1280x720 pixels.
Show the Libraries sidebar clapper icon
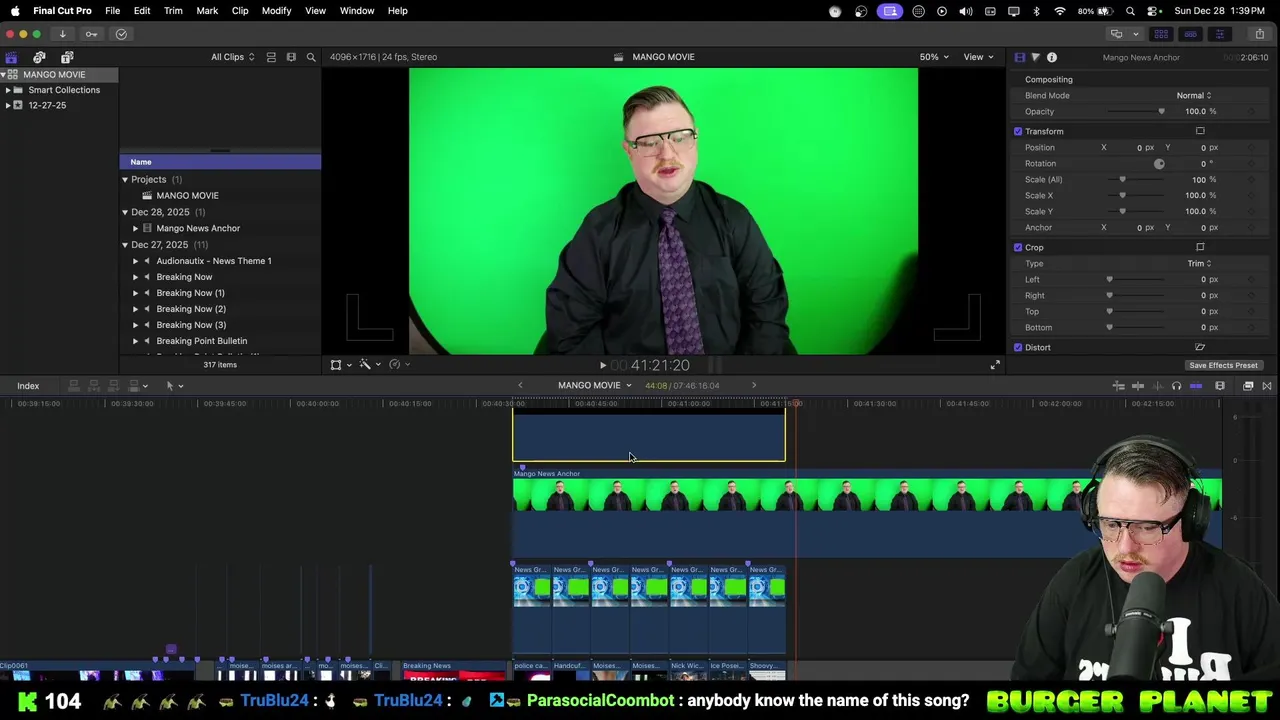point(11,57)
